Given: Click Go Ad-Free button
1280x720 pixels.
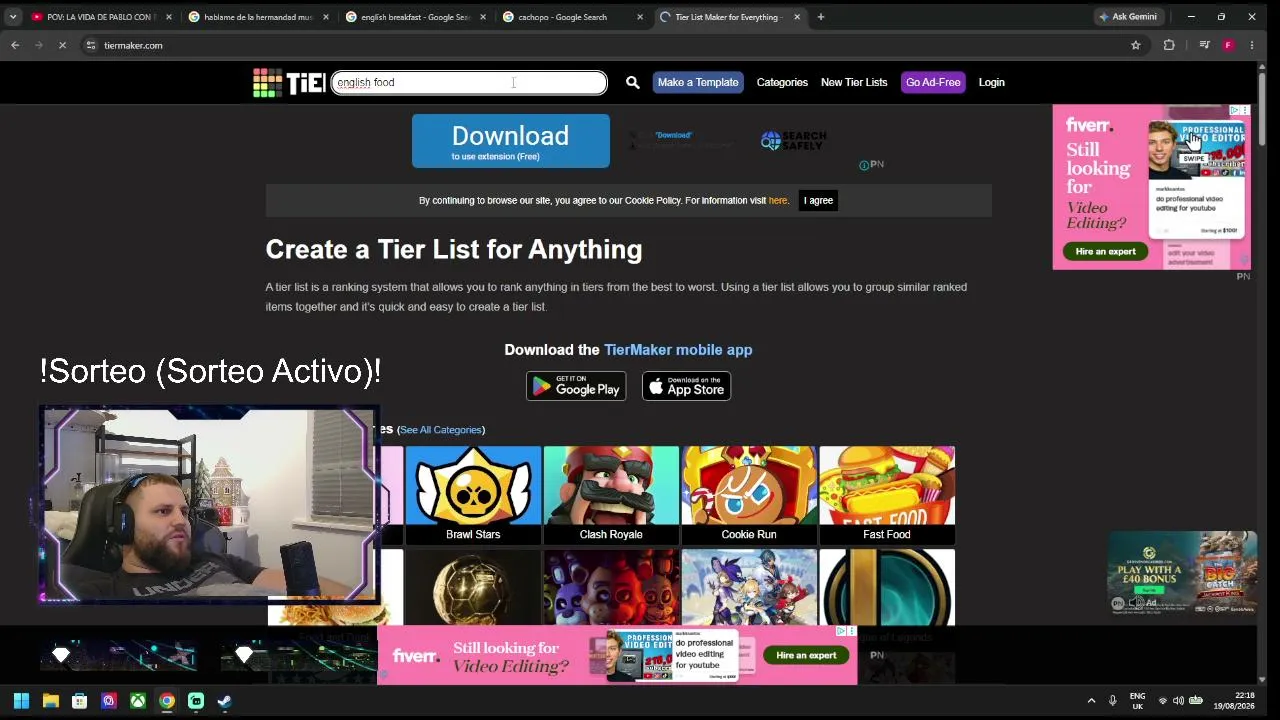Looking at the screenshot, I should tap(933, 83).
